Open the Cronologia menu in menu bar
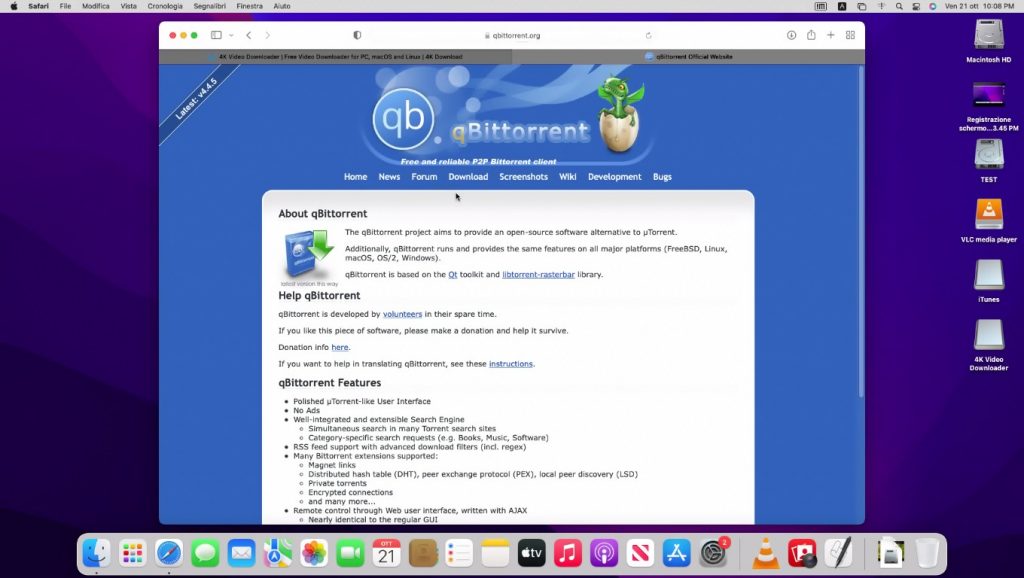Viewport: 1024px width, 578px height. point(165,6)
